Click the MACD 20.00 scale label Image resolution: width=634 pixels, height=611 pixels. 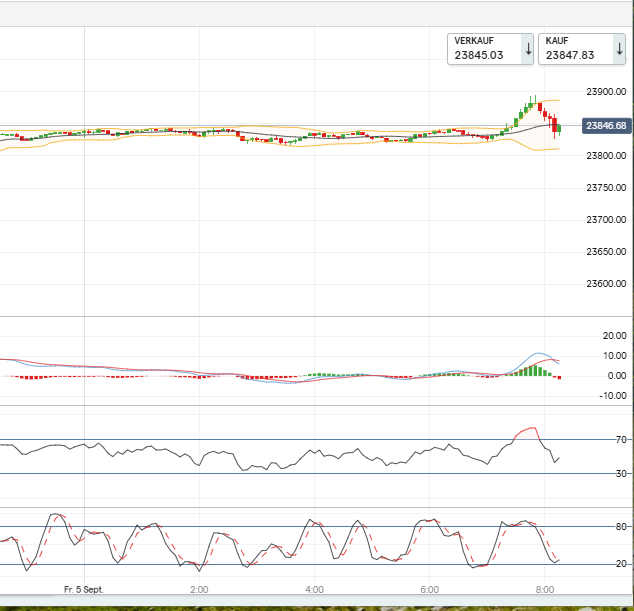tap(614, 336)
